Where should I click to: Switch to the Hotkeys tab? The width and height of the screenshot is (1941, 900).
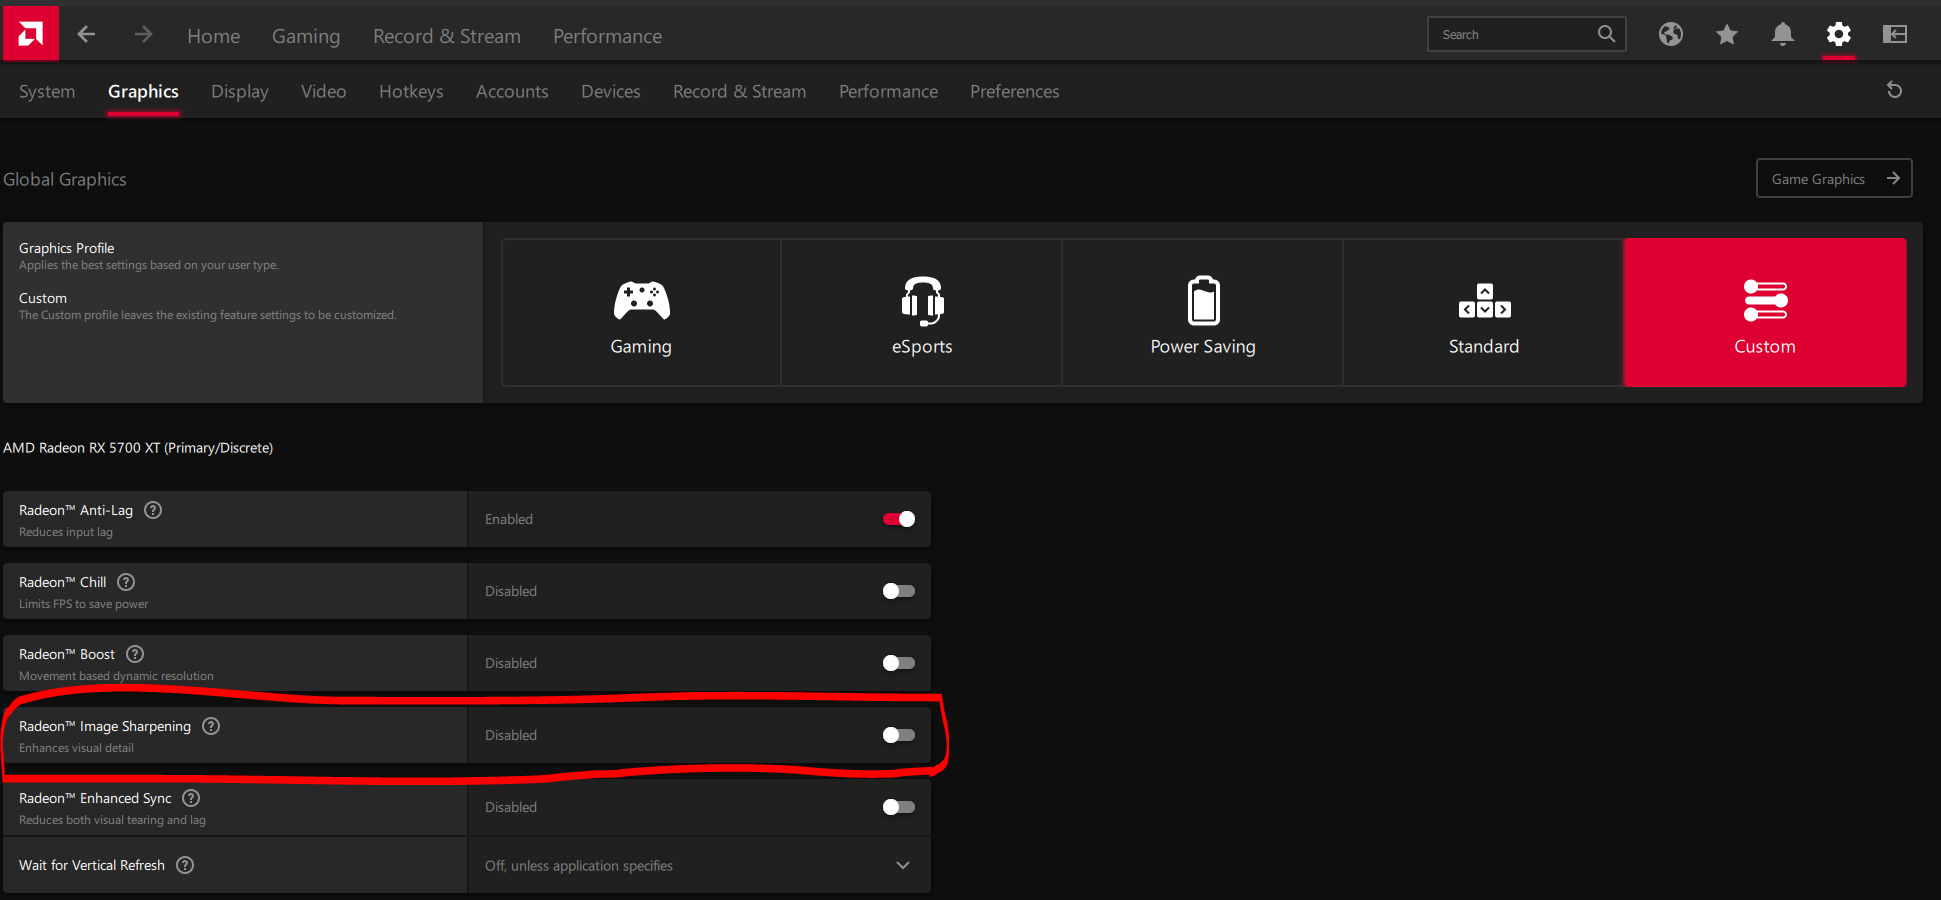[411, 91]
